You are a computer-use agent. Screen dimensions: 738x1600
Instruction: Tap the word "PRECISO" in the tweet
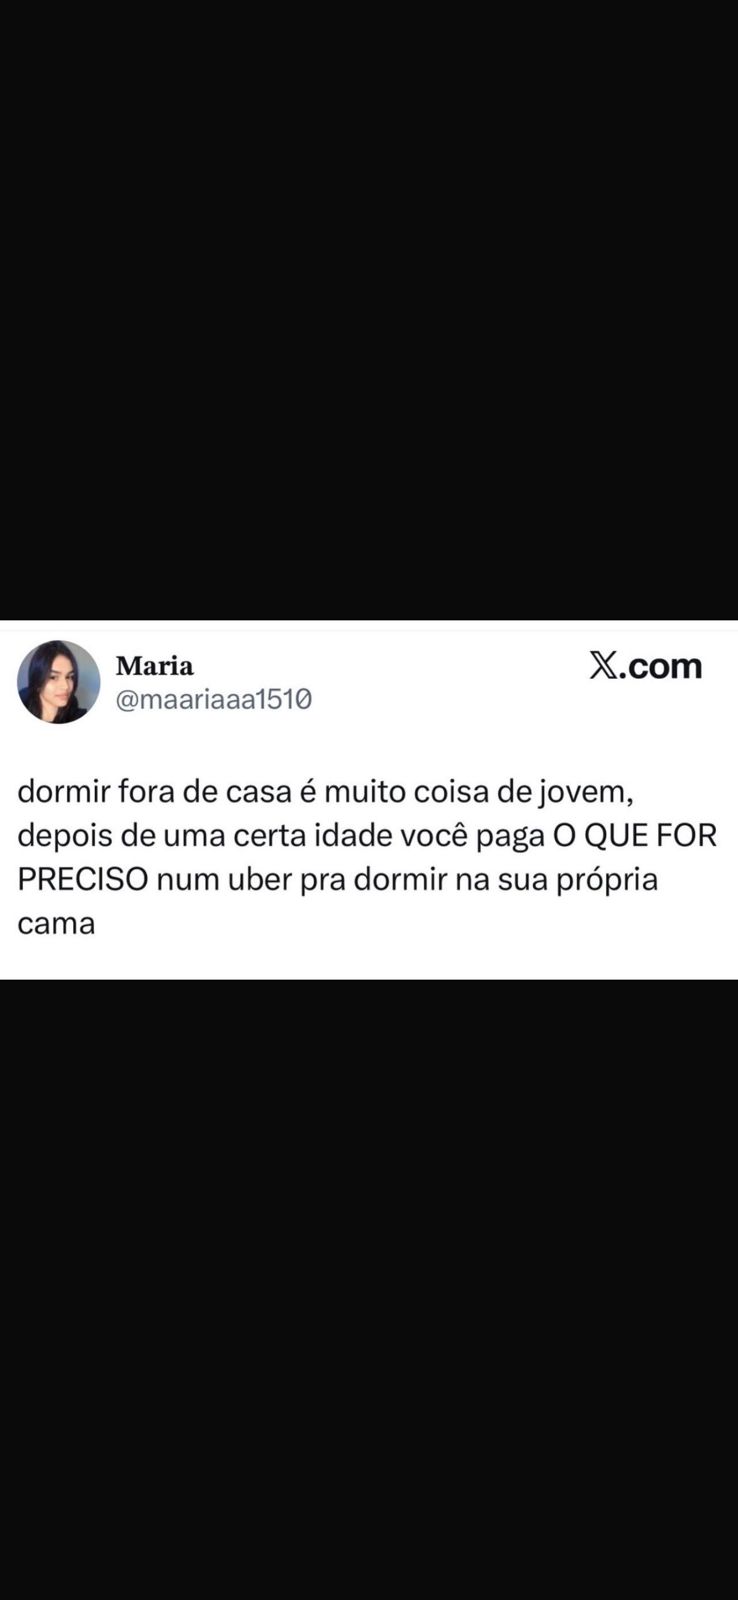(x=83, y=879)
